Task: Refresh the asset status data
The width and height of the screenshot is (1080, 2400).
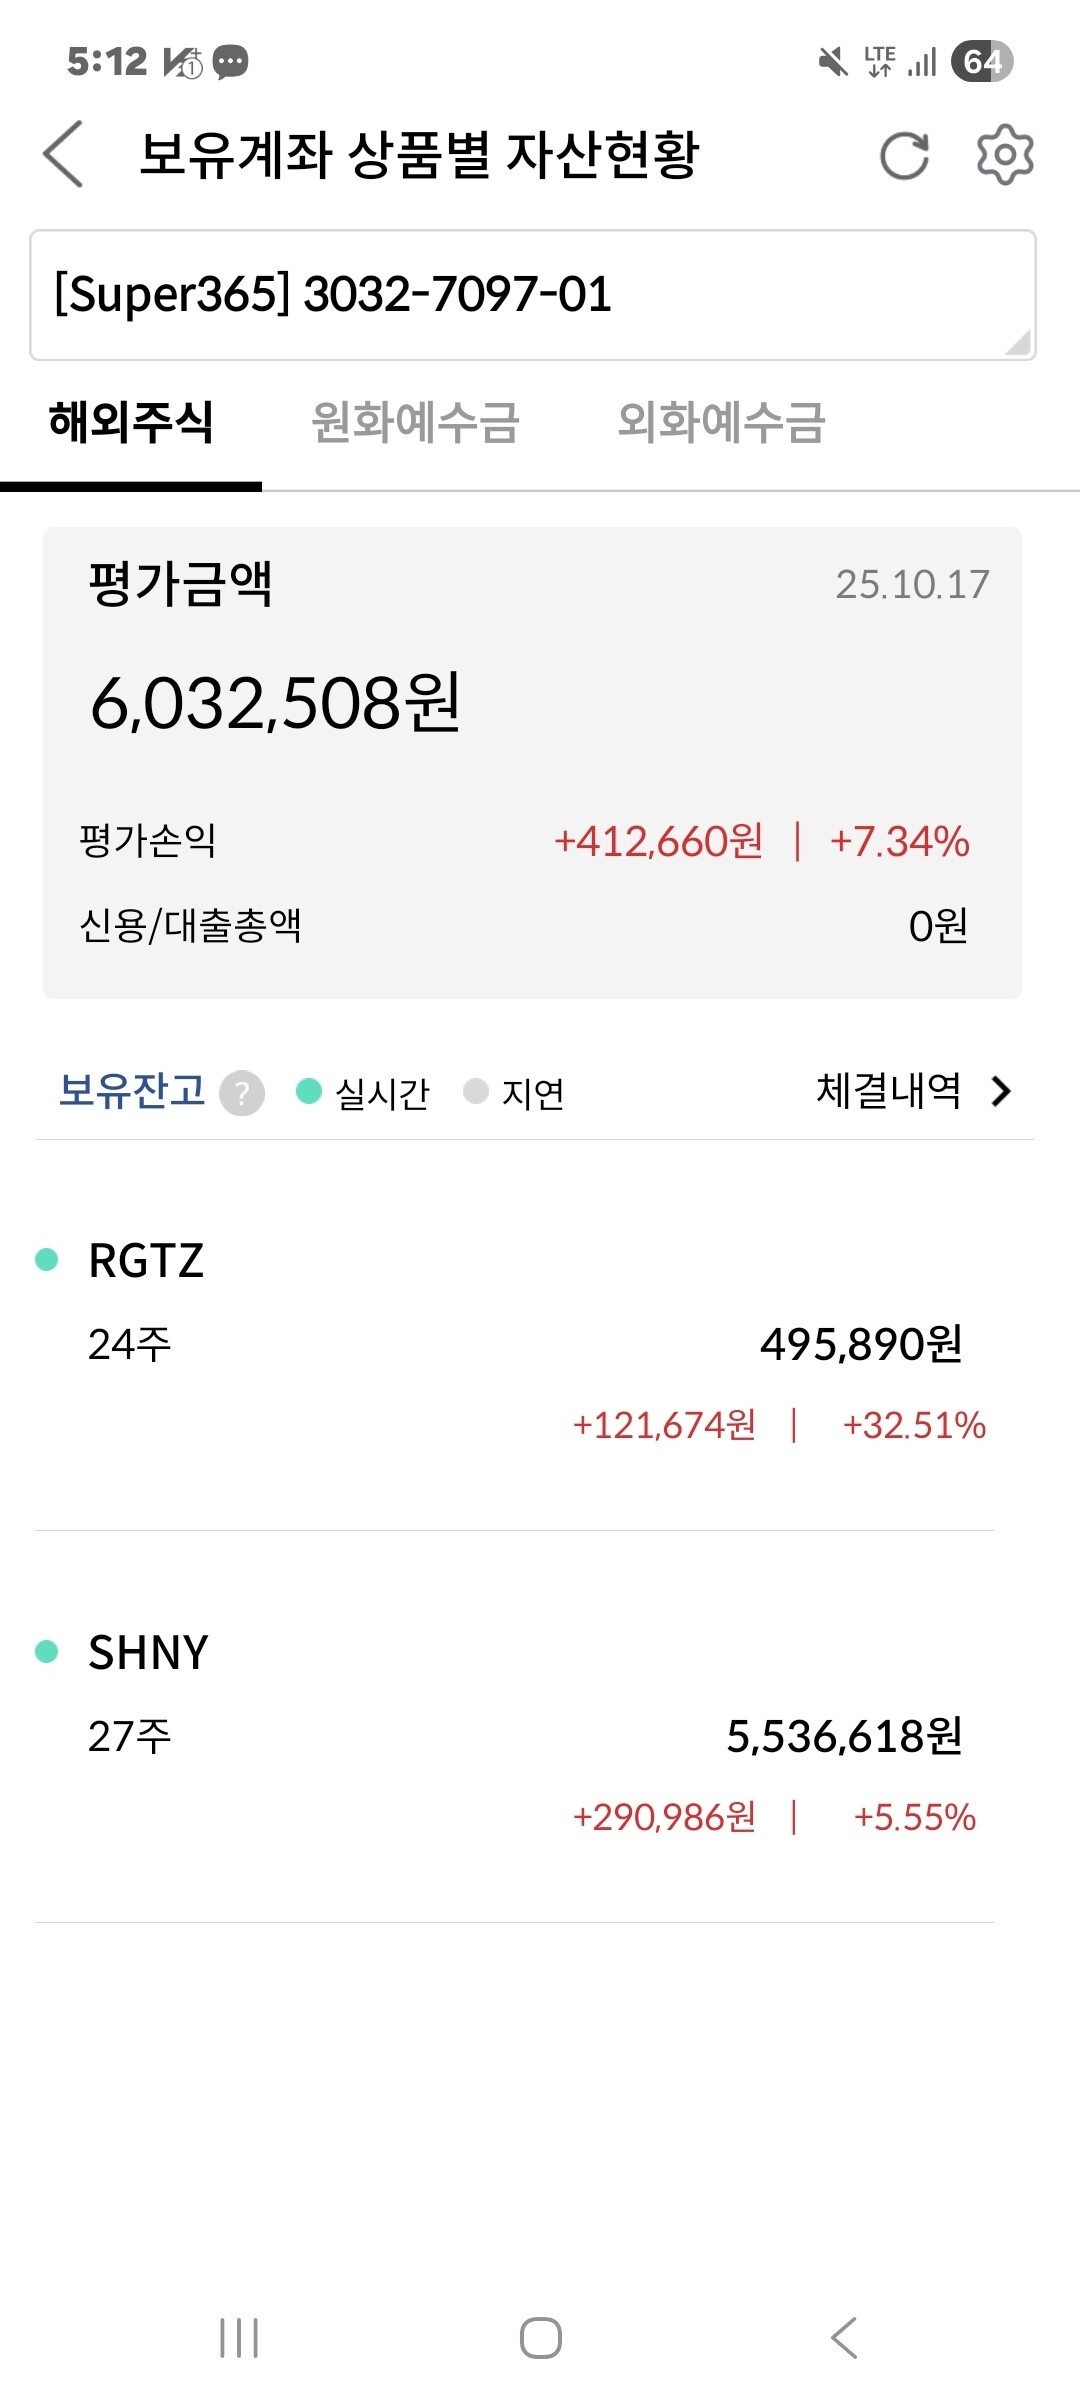Action: pyautogui.click(x=904, y=156)
